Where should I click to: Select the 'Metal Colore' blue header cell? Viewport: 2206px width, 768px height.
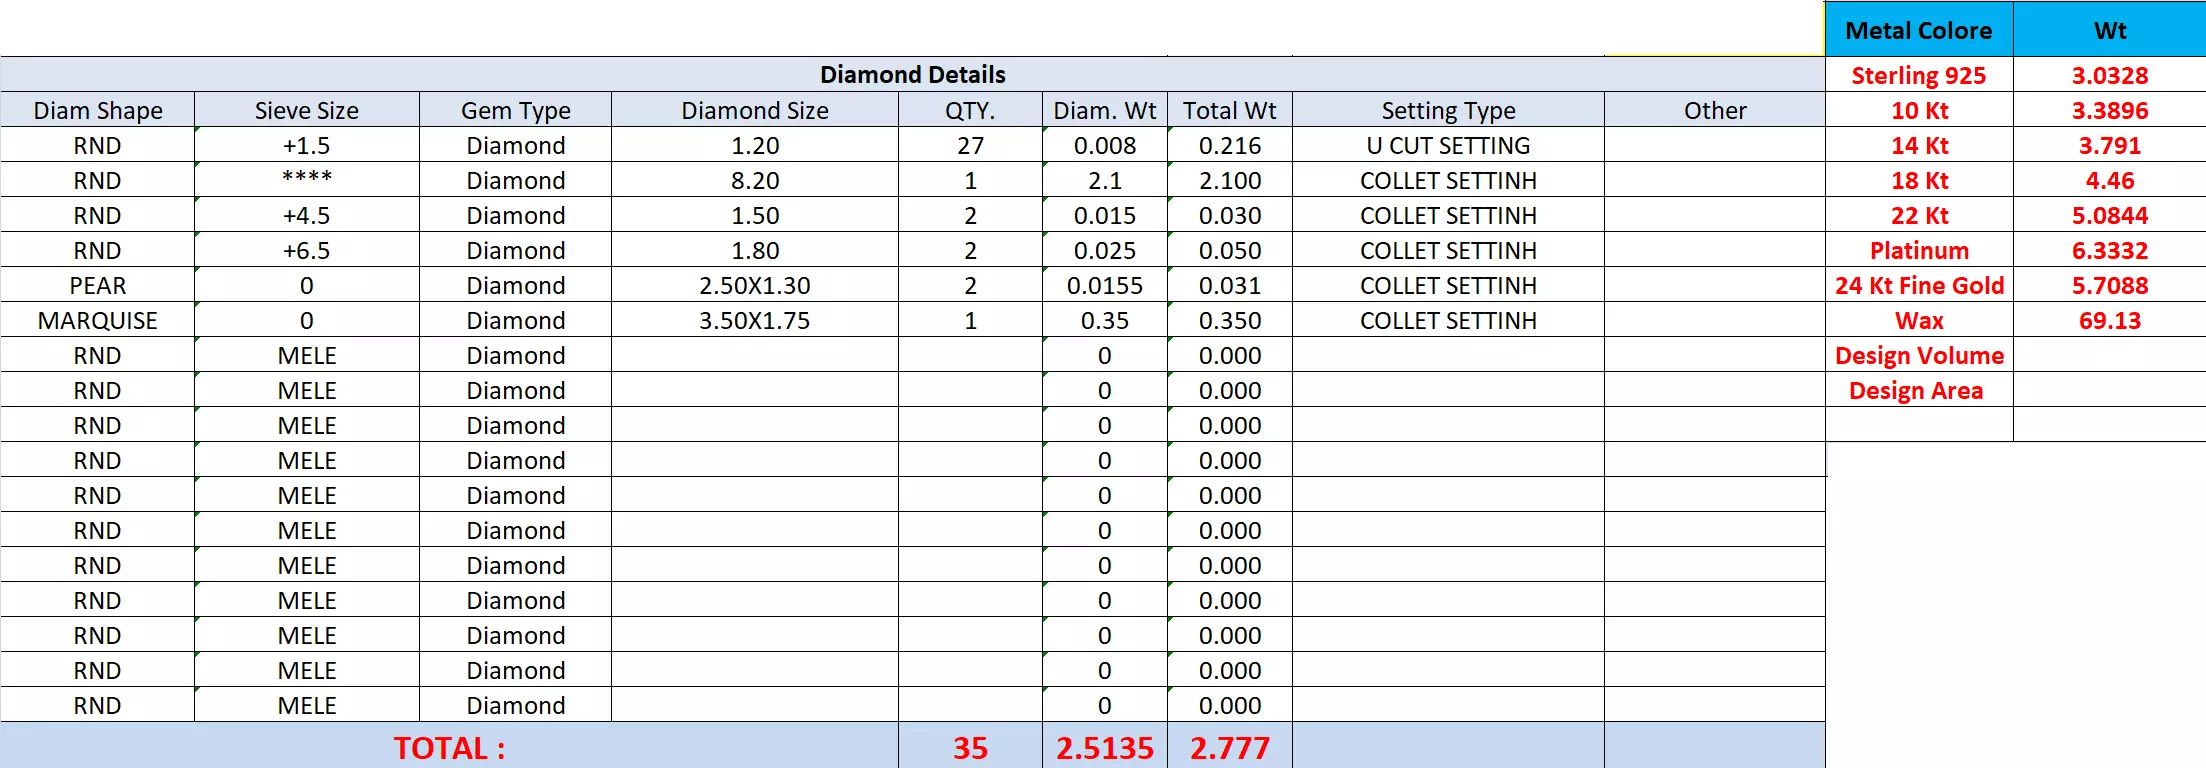[1919, 30]
